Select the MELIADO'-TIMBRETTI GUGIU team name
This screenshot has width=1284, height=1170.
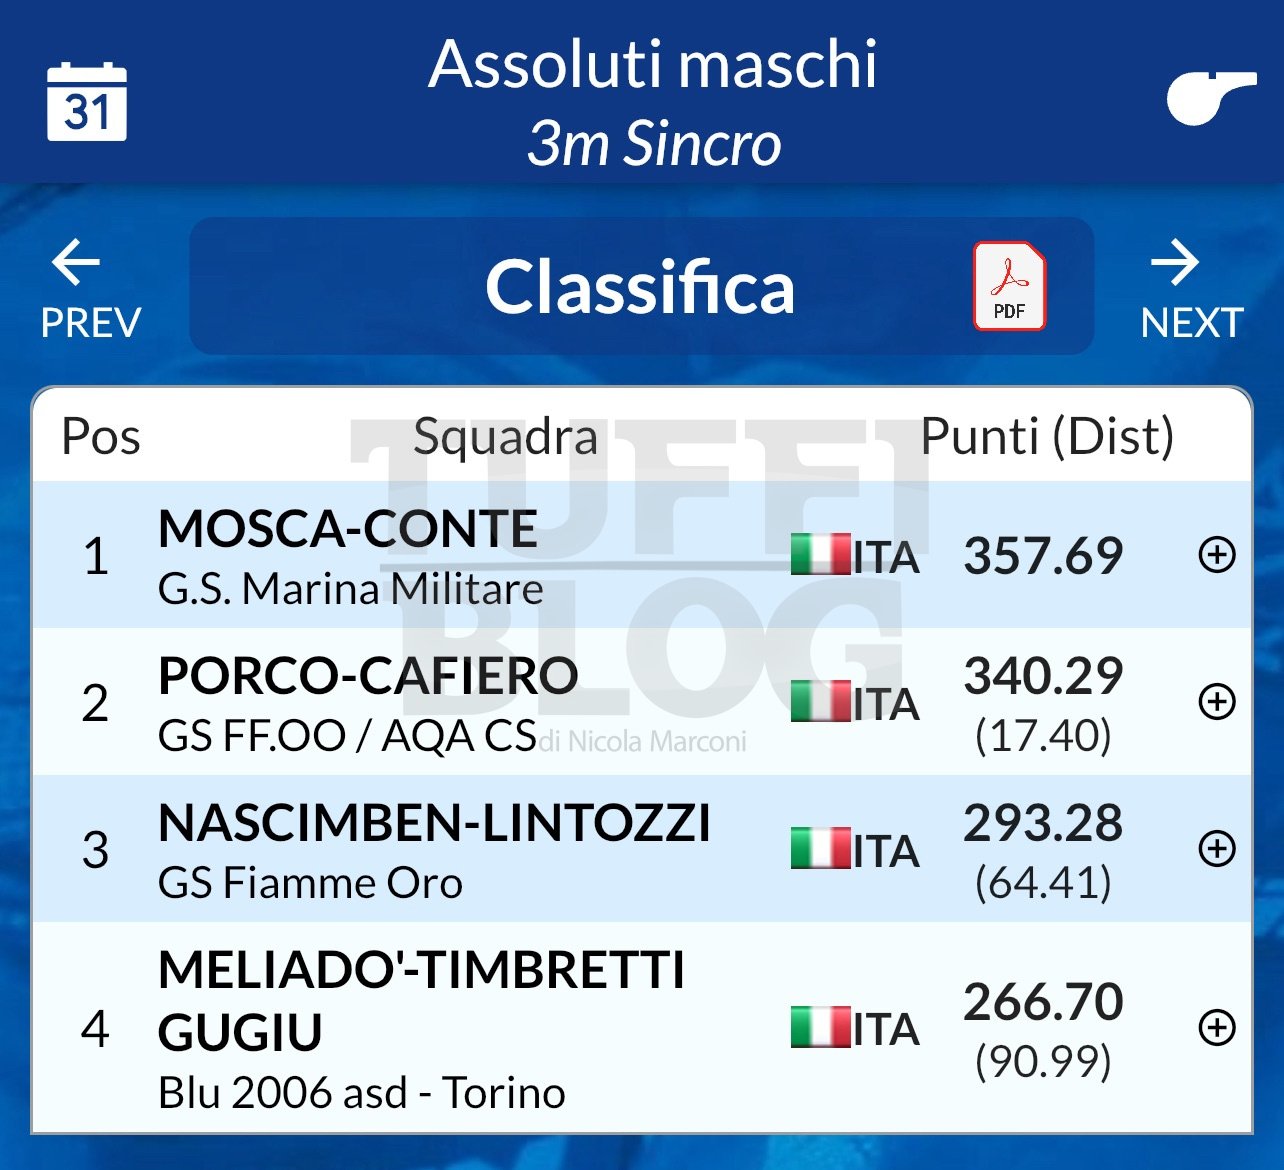point(421,1000)
